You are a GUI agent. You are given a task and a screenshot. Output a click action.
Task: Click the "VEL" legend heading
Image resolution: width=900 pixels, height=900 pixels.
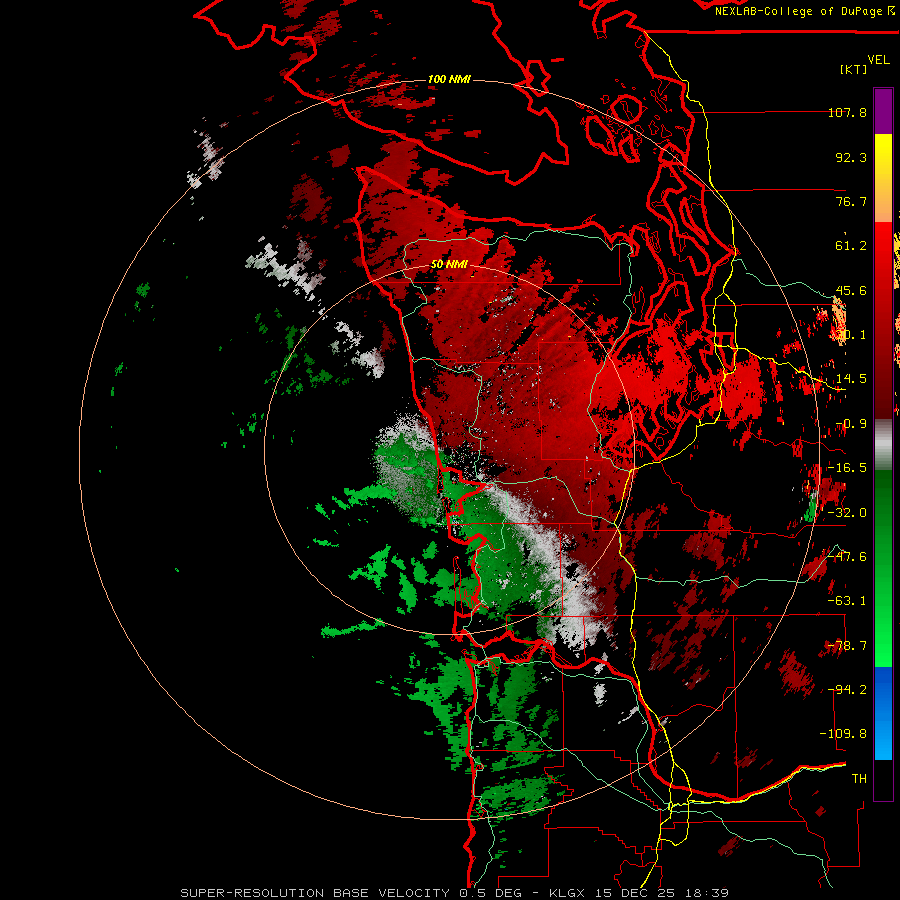pyautogui.click(x=878, y=60)
